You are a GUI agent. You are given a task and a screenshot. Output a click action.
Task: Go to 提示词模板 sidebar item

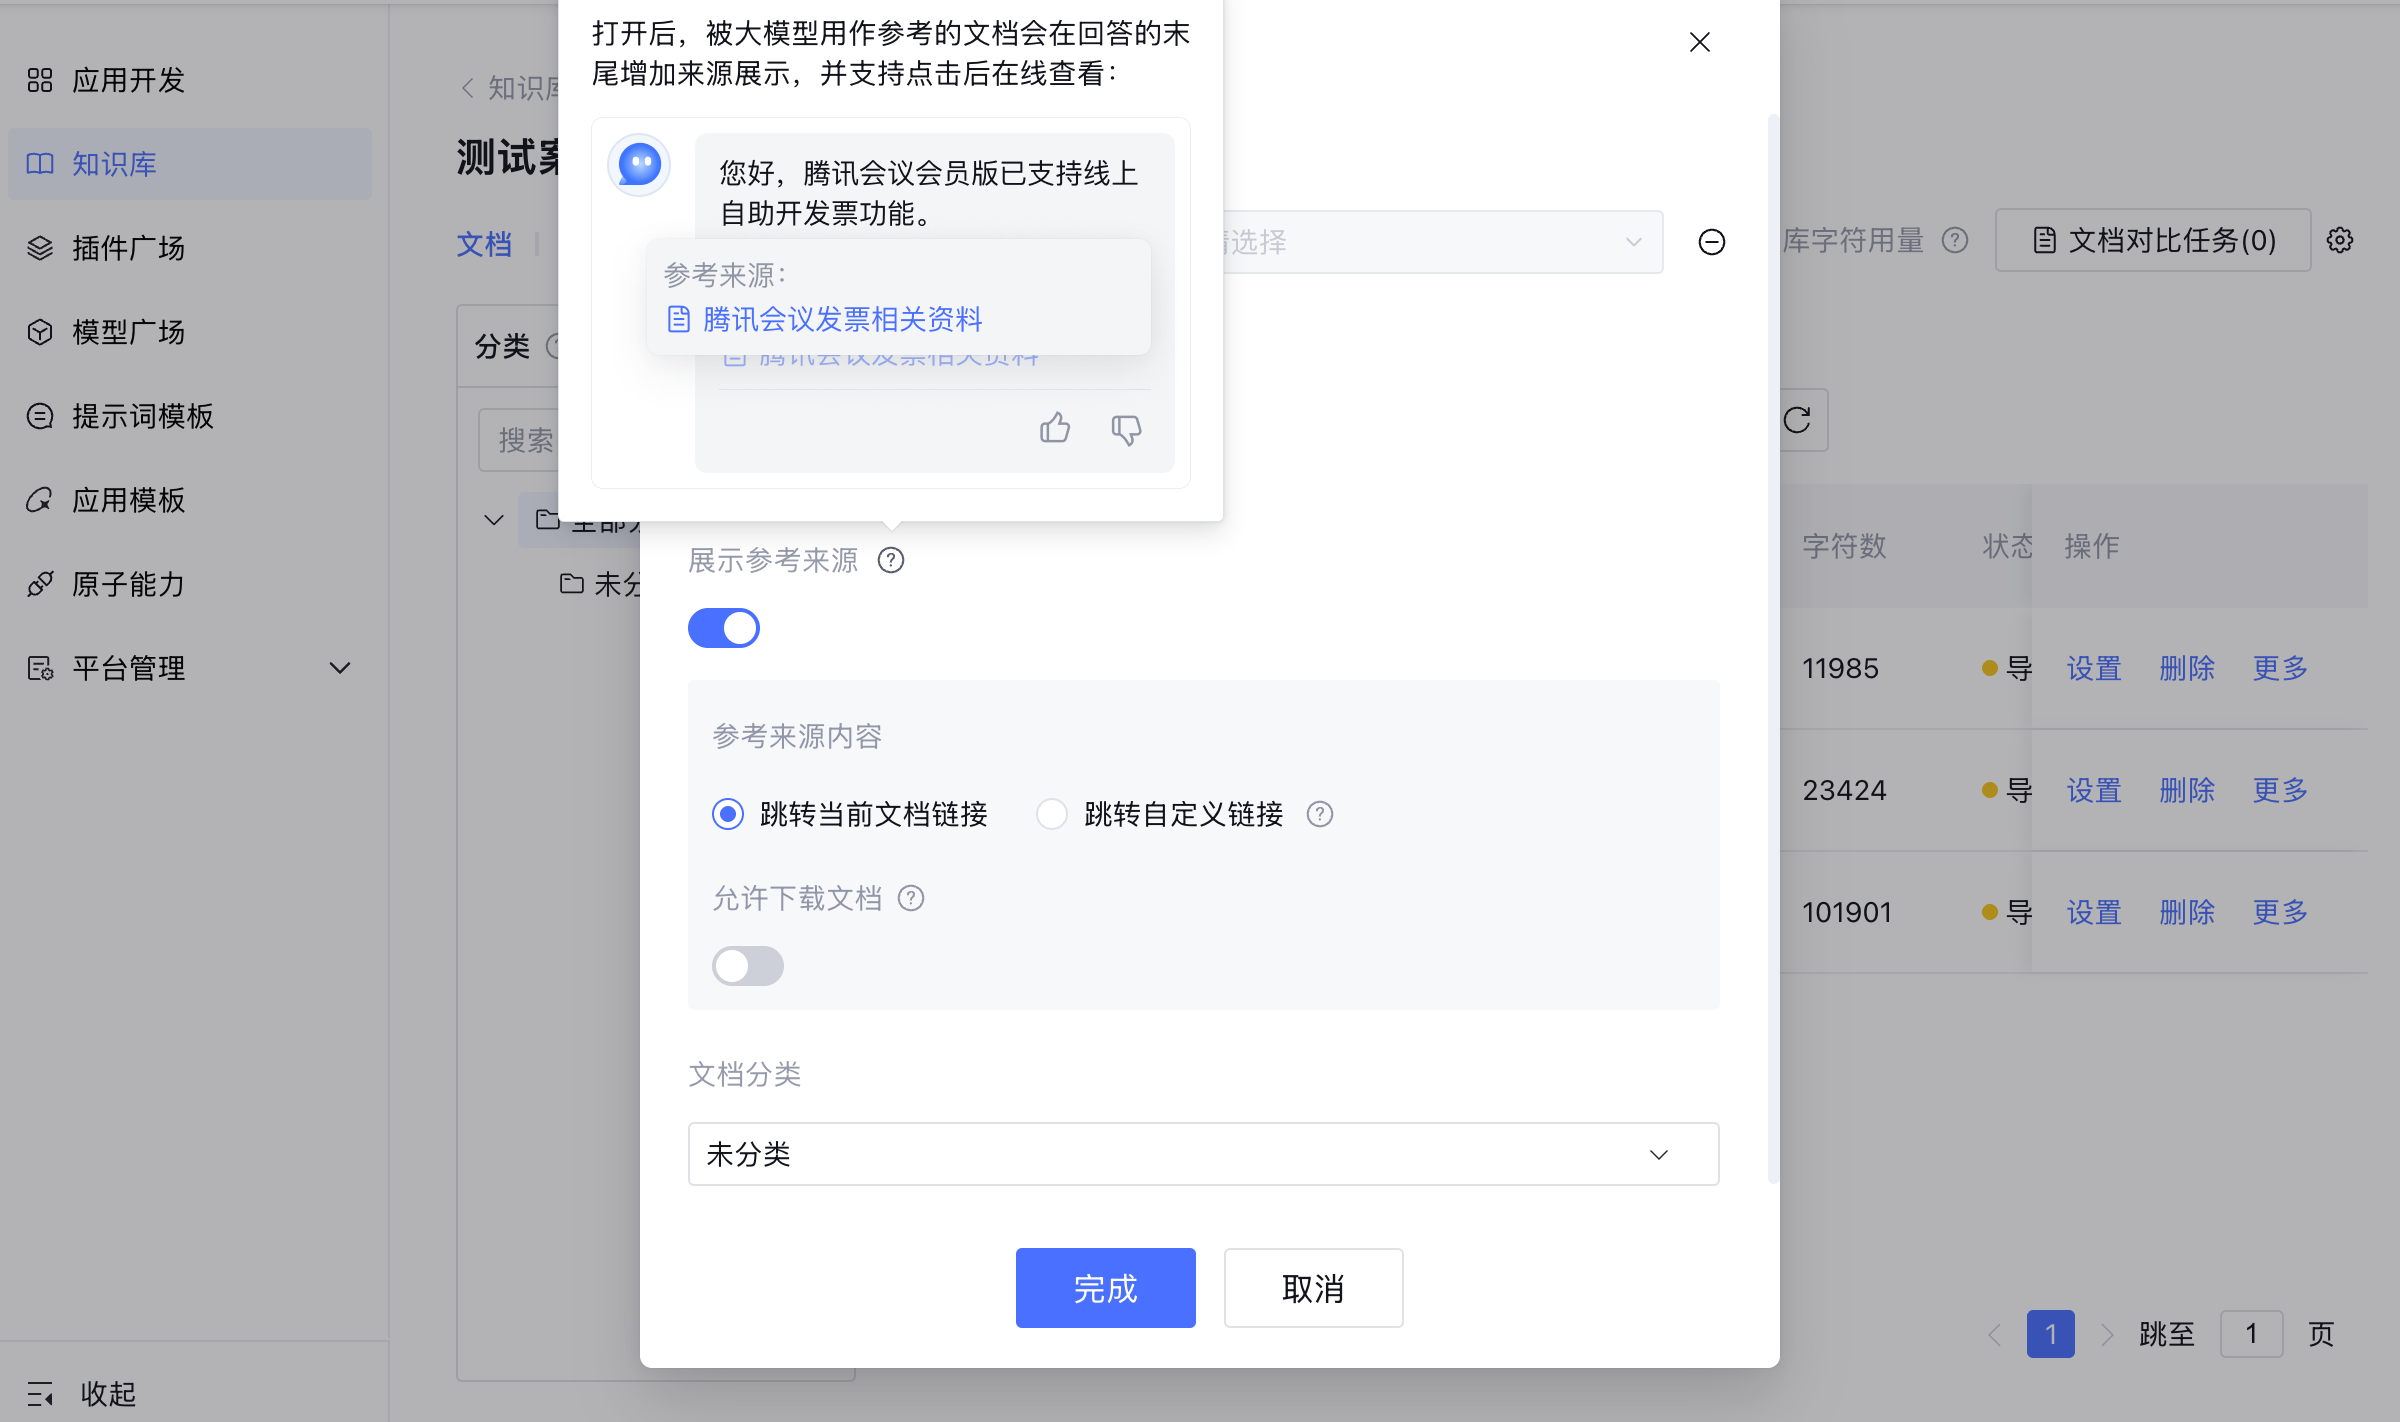[142, 416]
